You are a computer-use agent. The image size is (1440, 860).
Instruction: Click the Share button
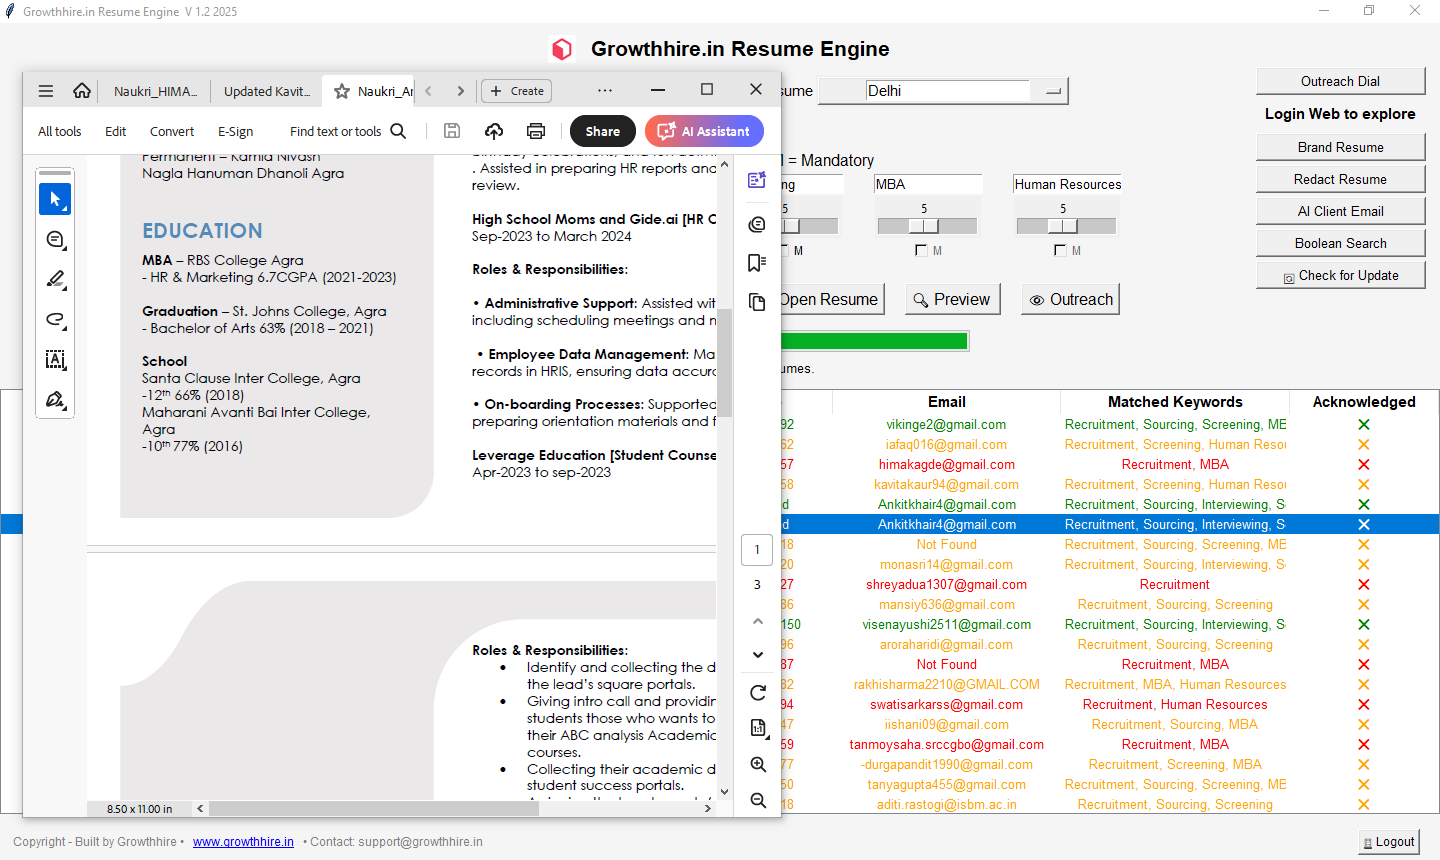(603, 131)
